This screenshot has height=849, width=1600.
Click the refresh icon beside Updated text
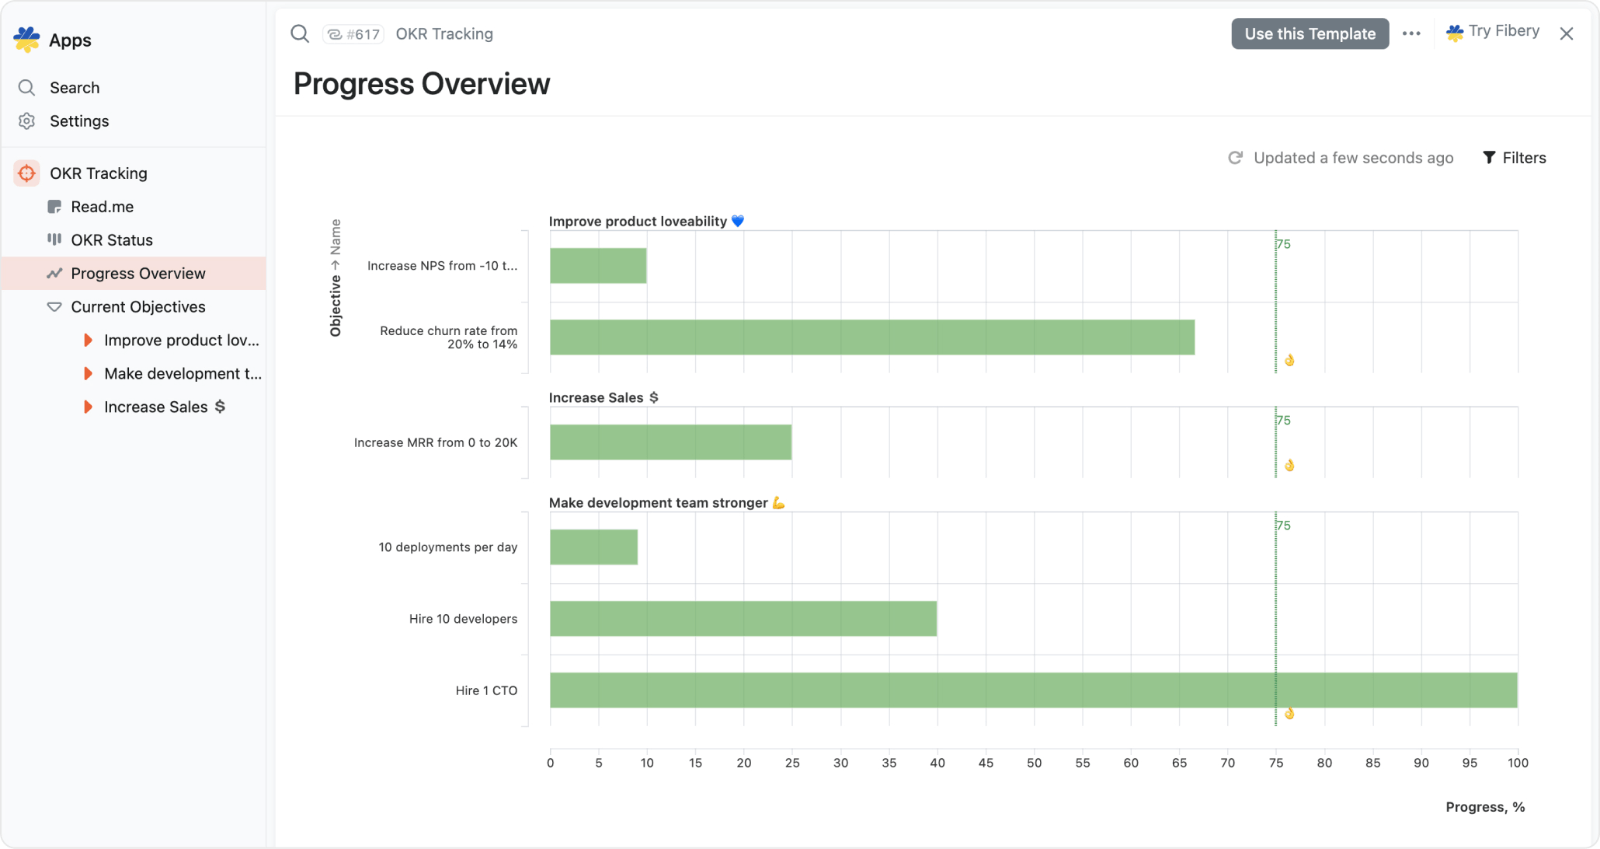1235,158
